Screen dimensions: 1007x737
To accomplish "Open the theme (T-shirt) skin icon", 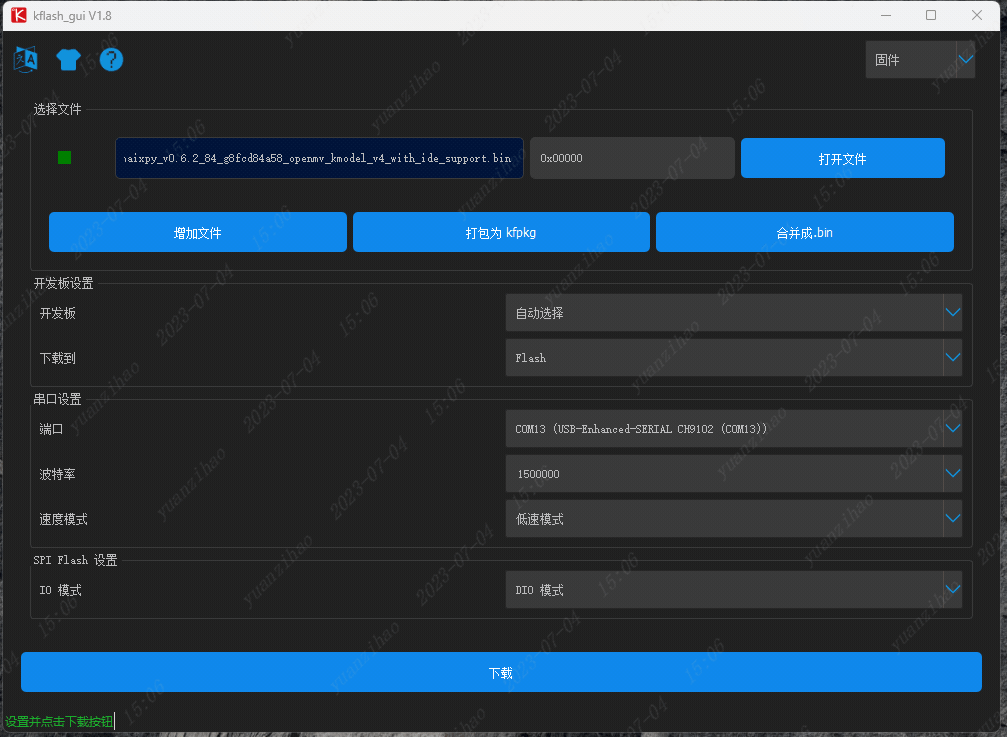I will point(68,60).
